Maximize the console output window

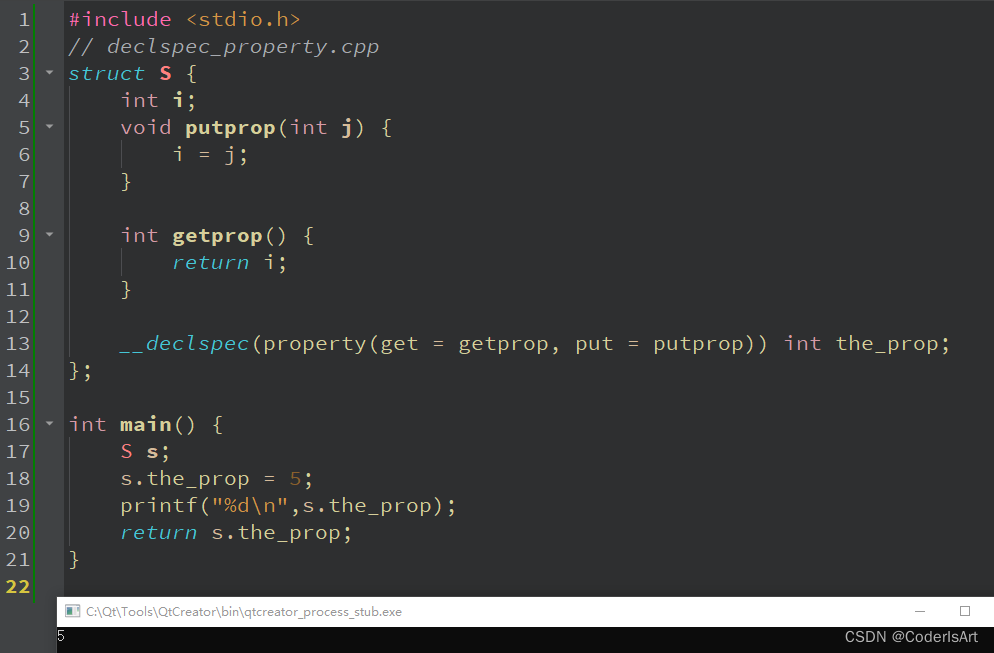(963, 610)
